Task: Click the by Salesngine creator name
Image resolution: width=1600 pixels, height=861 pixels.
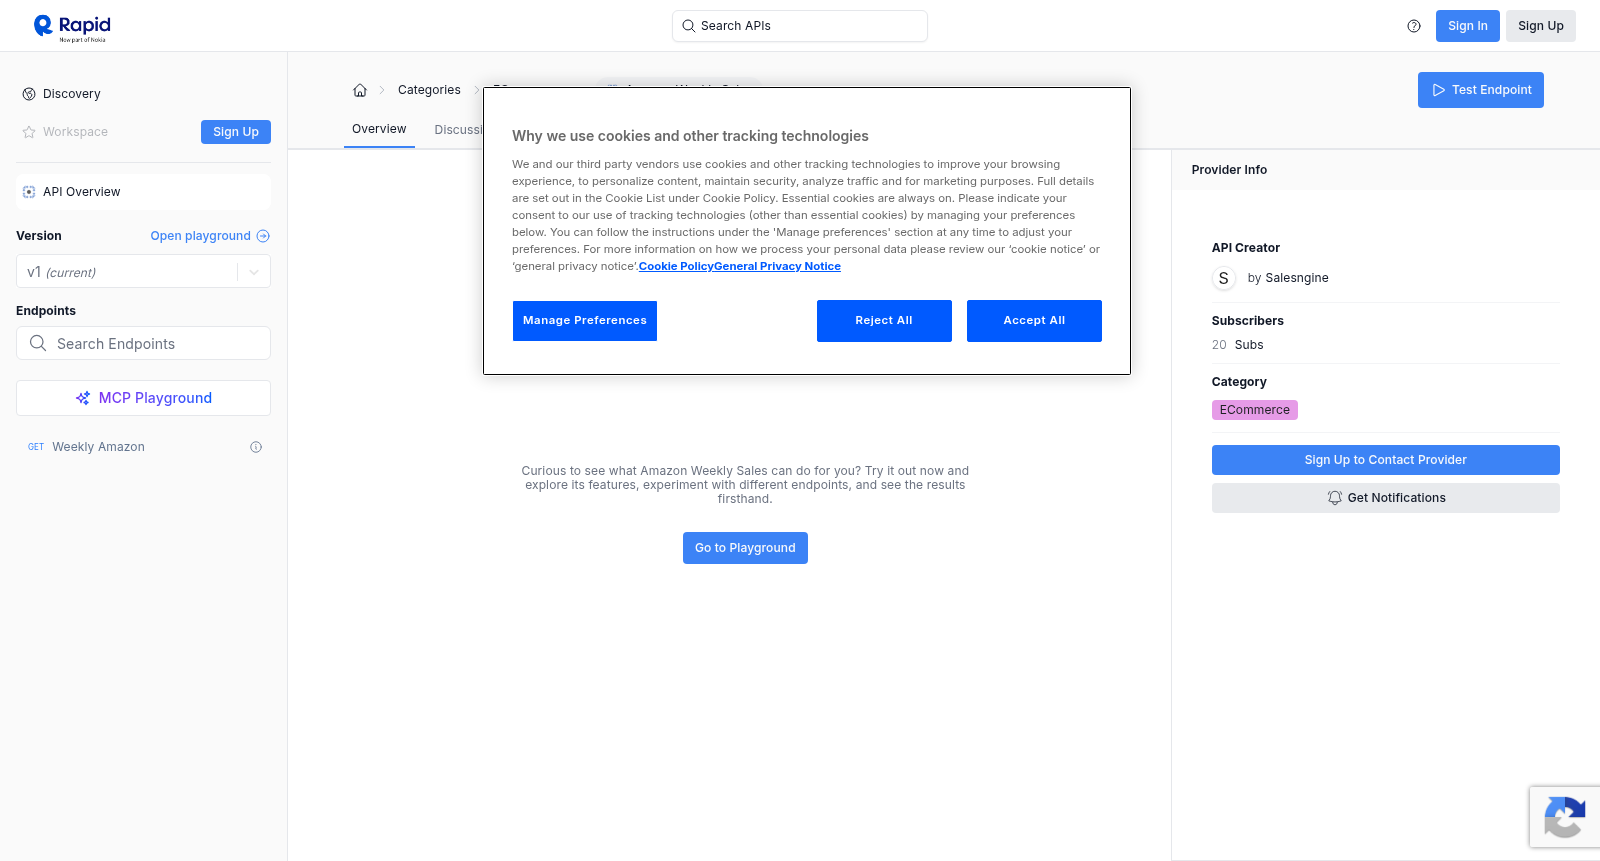Action: [1288, 278]
